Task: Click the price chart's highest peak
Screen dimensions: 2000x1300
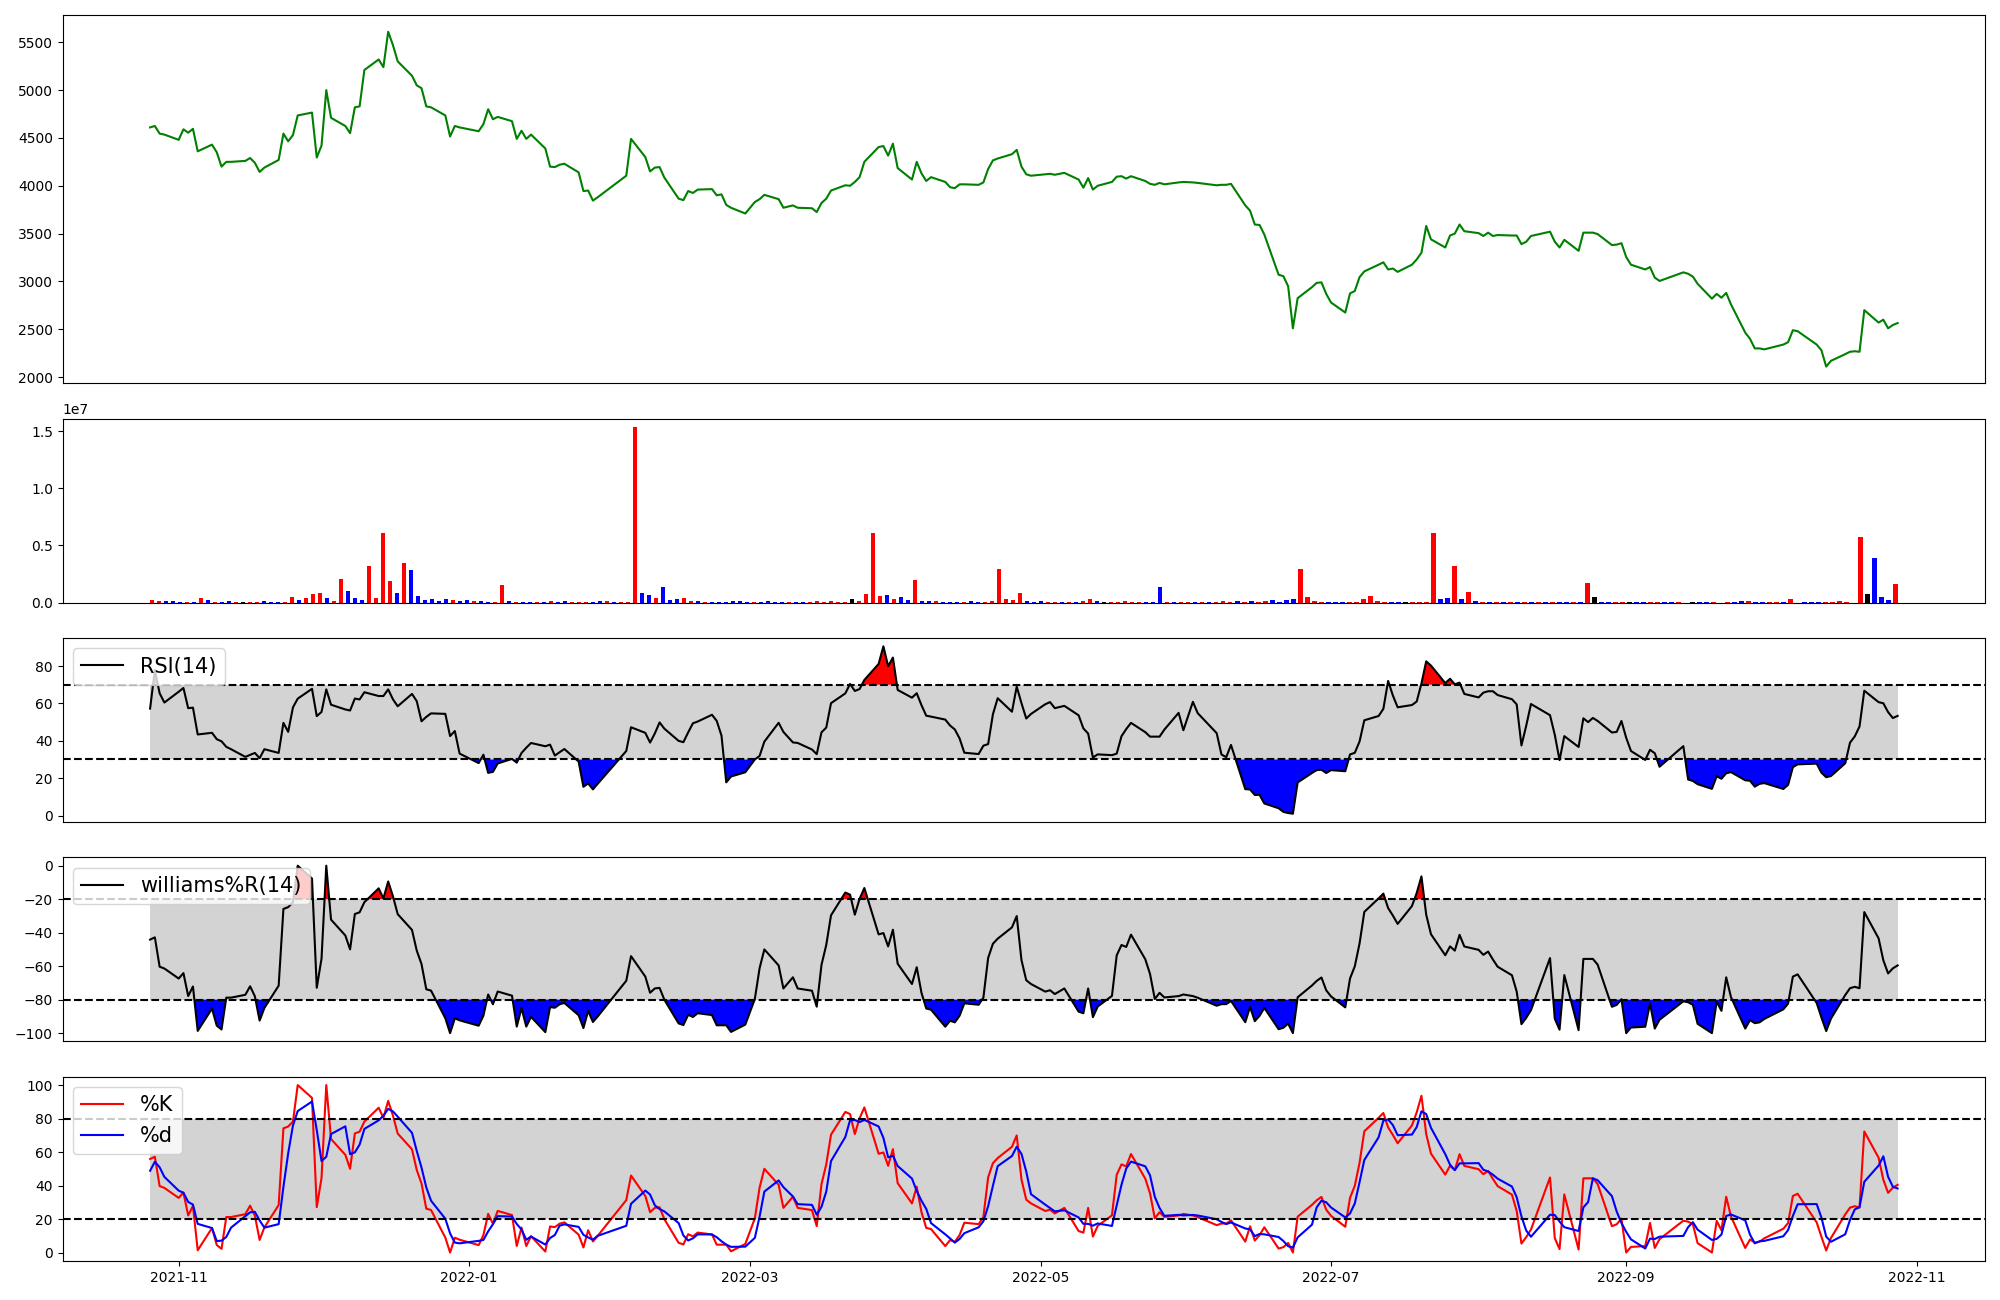Action: click(x=388, y=32)
